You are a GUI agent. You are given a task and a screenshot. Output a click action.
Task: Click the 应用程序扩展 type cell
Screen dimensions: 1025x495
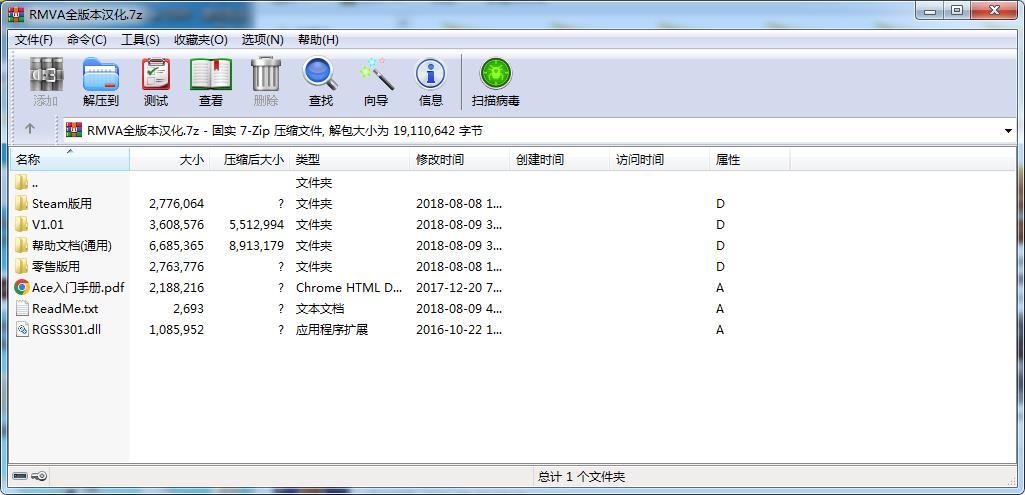click(x=331, y=329)
